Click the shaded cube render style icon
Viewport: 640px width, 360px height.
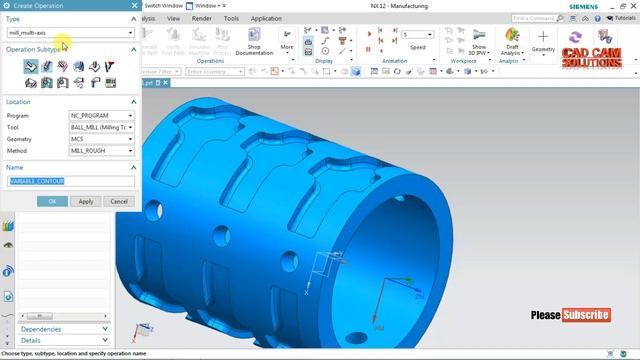(x=356, y=71)
